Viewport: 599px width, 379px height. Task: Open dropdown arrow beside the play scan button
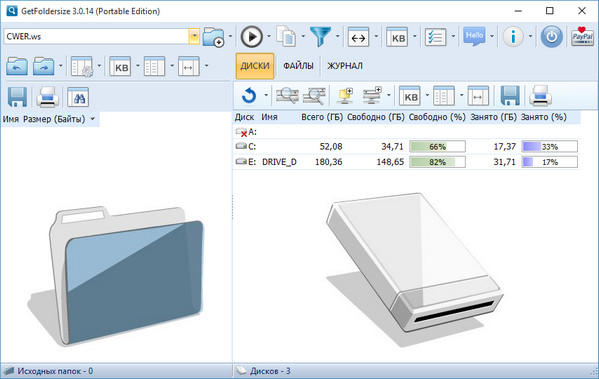(269, 37)
